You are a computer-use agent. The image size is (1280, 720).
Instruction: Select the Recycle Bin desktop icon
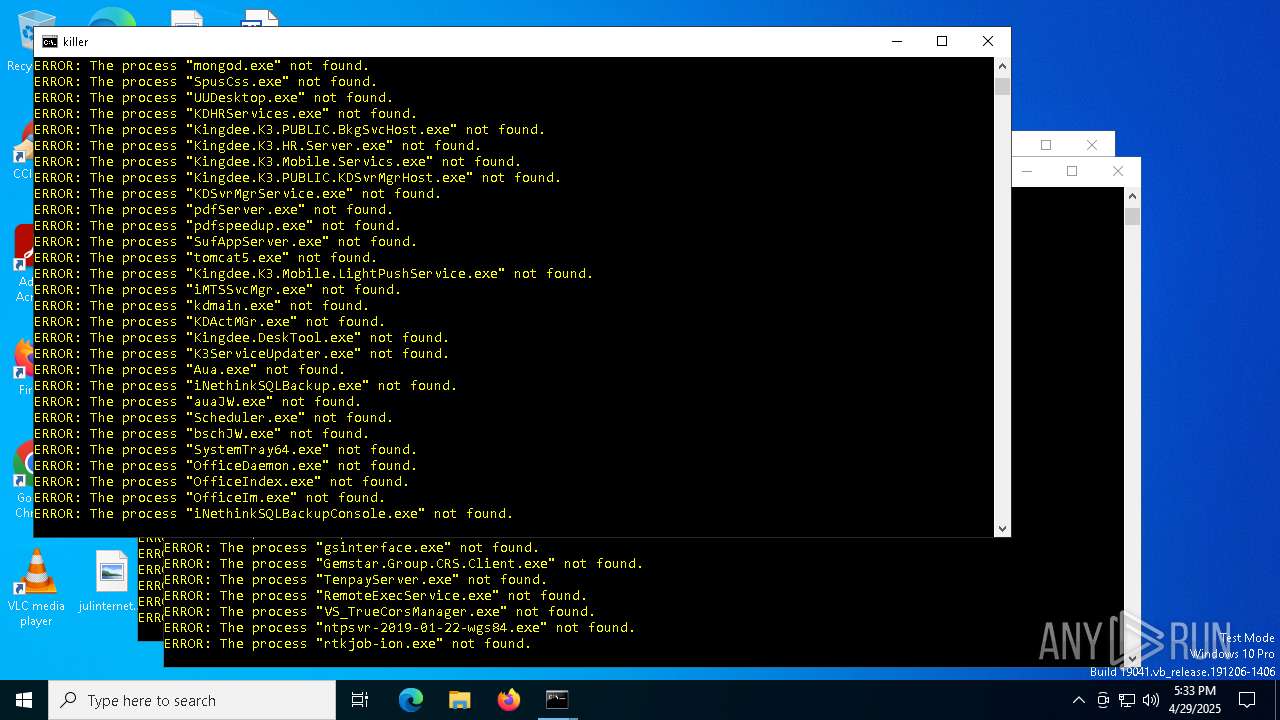click(x=20, y=40)
